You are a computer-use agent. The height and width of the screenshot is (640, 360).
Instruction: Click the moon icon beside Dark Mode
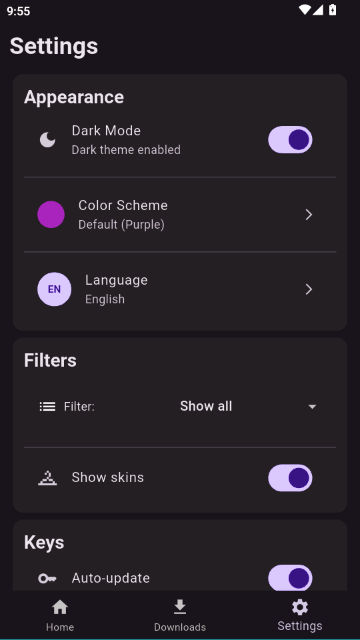[47, 140]
